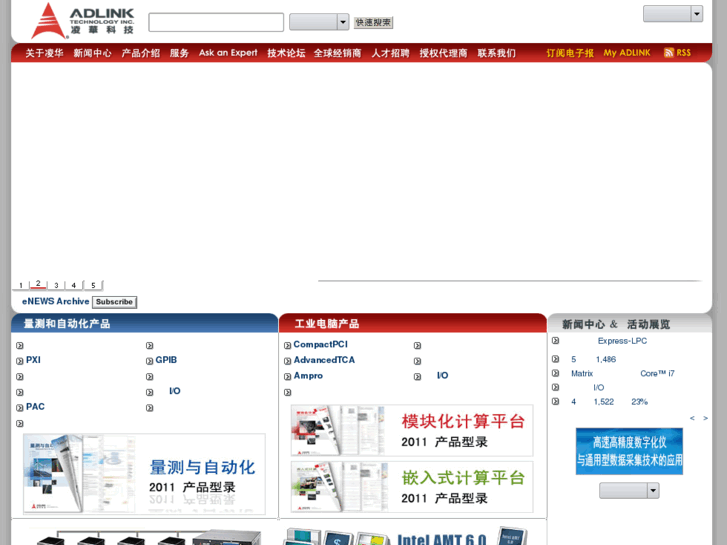Show next news with the > arrow

pyautogui.click(x=705, y=418)
